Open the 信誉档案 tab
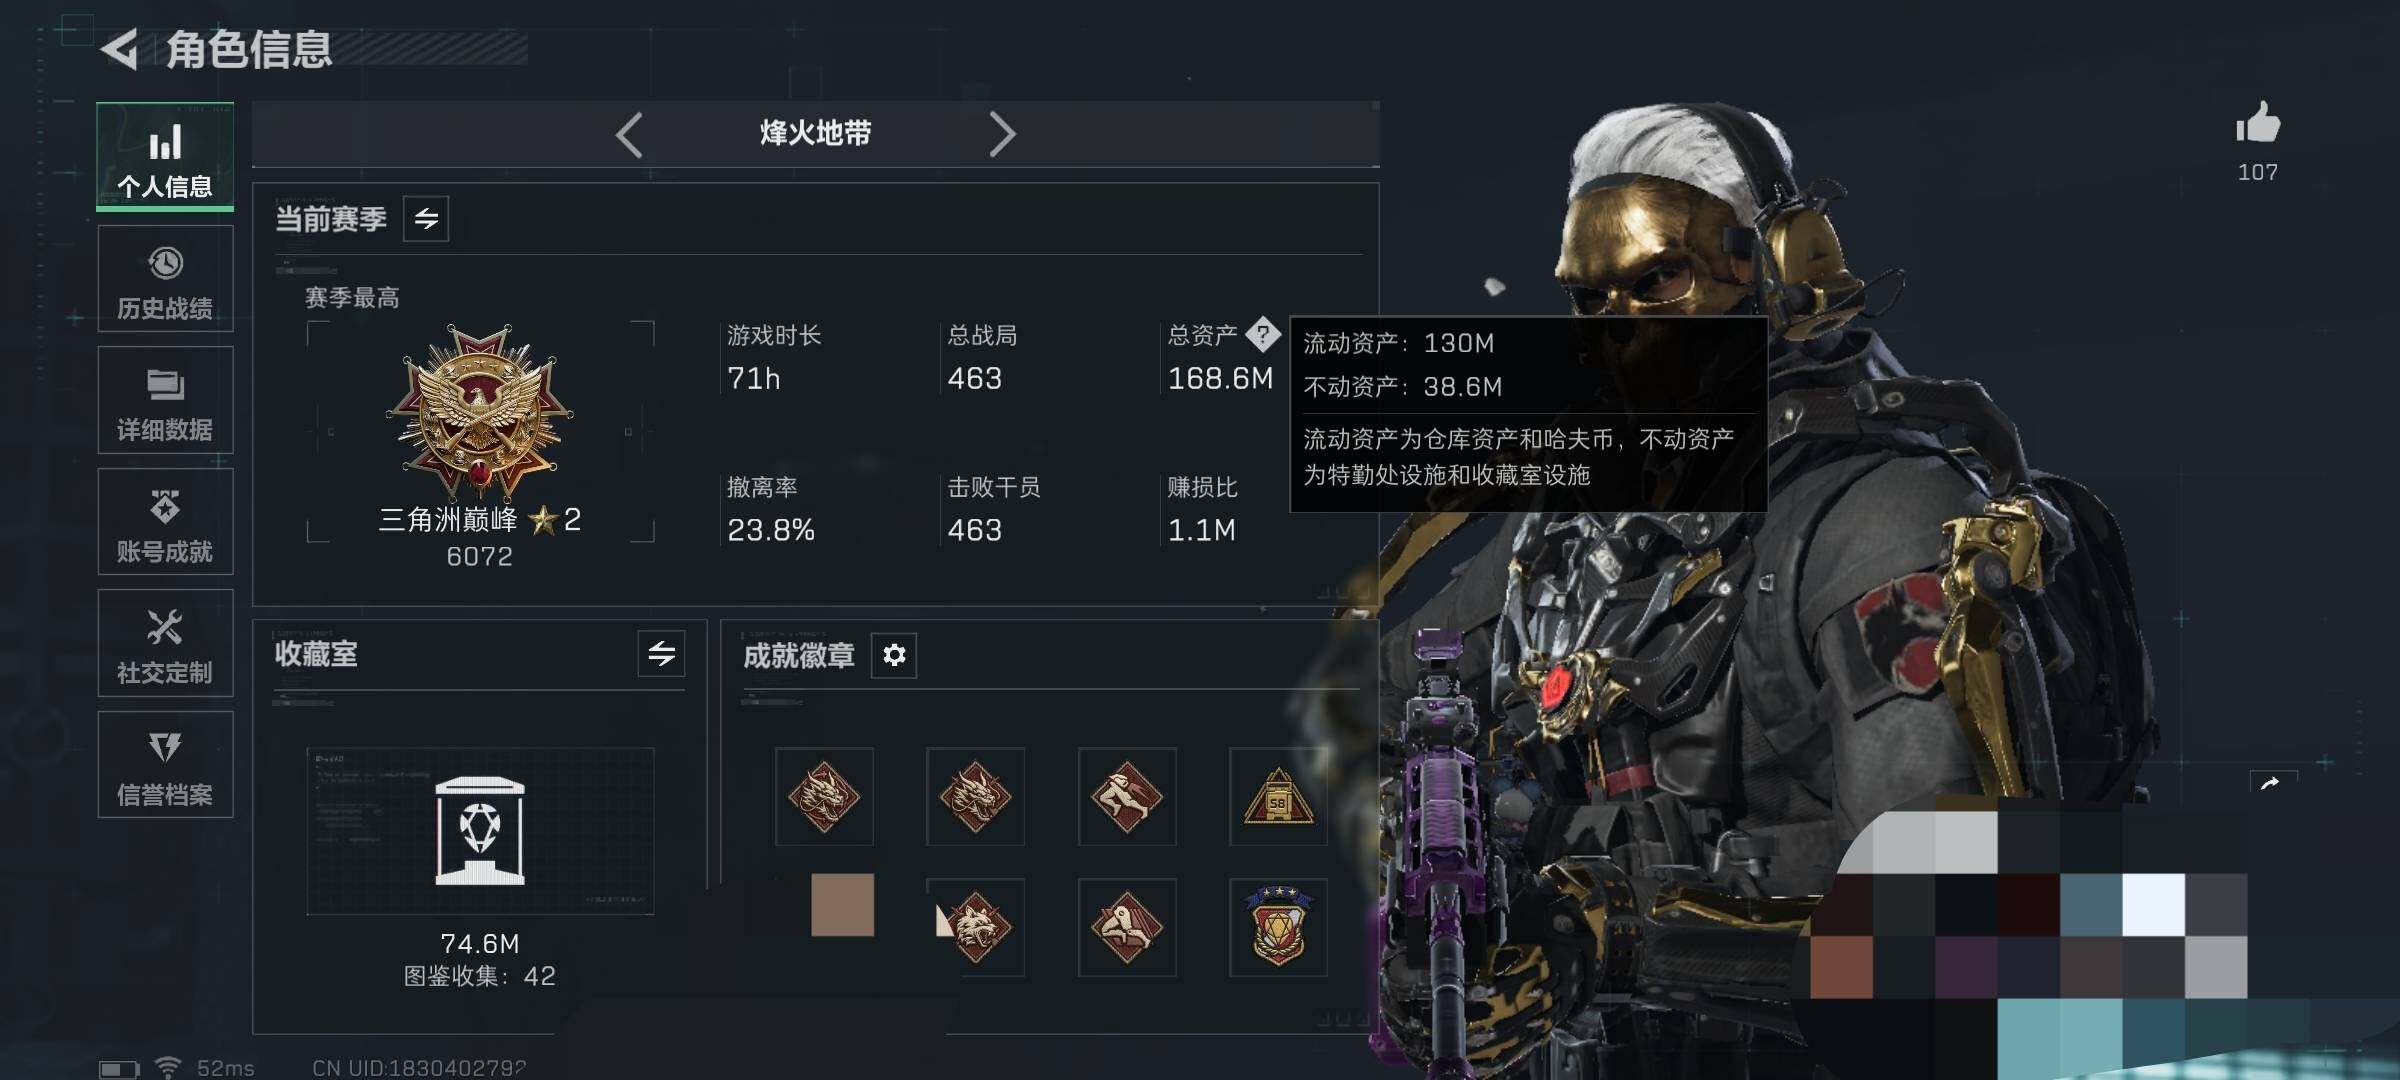 (165, 765)
